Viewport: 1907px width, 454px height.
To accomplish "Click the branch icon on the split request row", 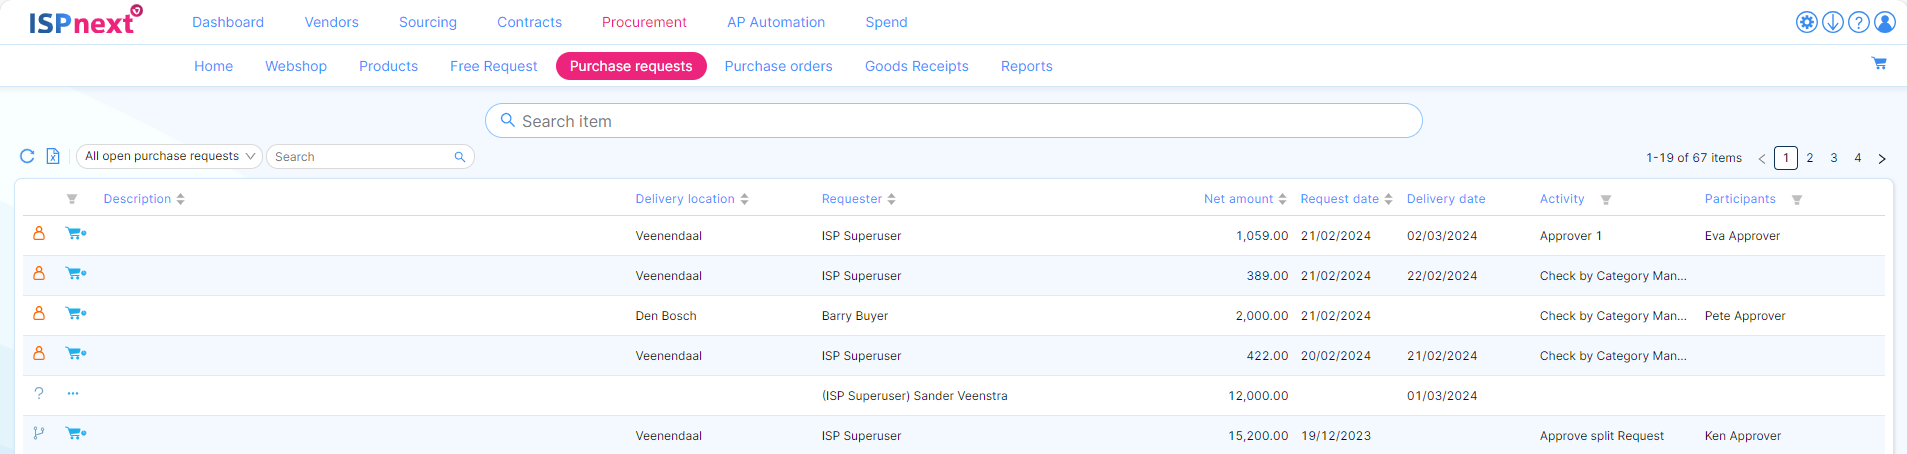I will [39, 433].
